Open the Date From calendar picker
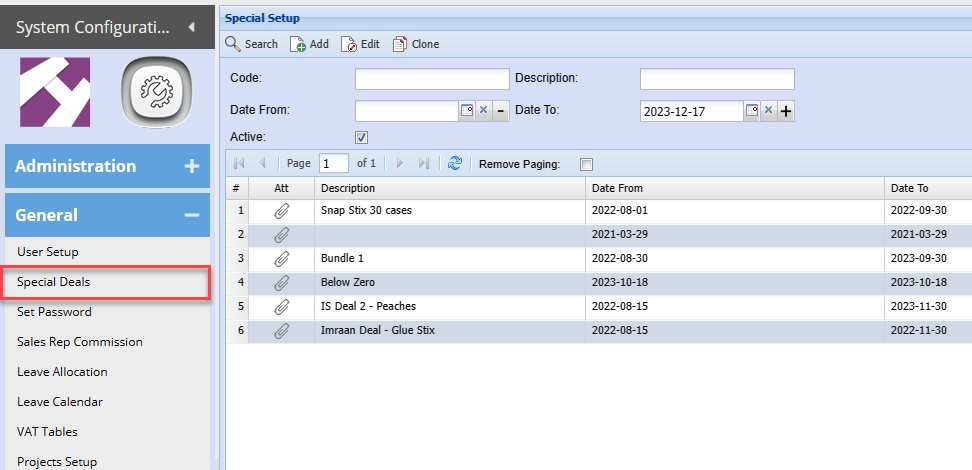 pos(466,111)
